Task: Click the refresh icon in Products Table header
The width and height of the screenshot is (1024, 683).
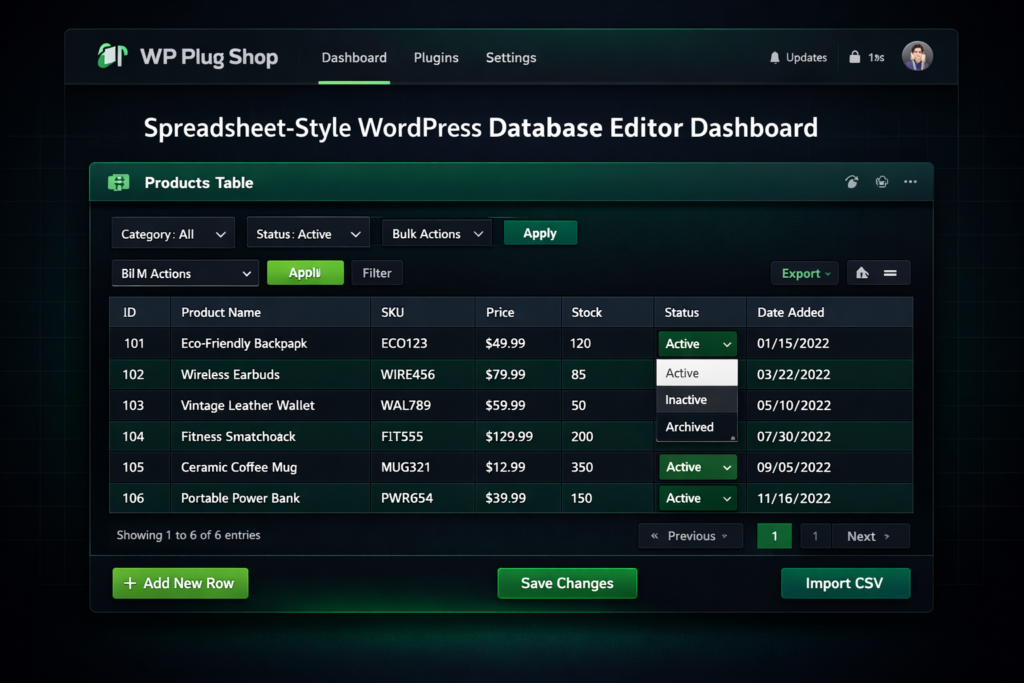Action: (x=852, y=182)
